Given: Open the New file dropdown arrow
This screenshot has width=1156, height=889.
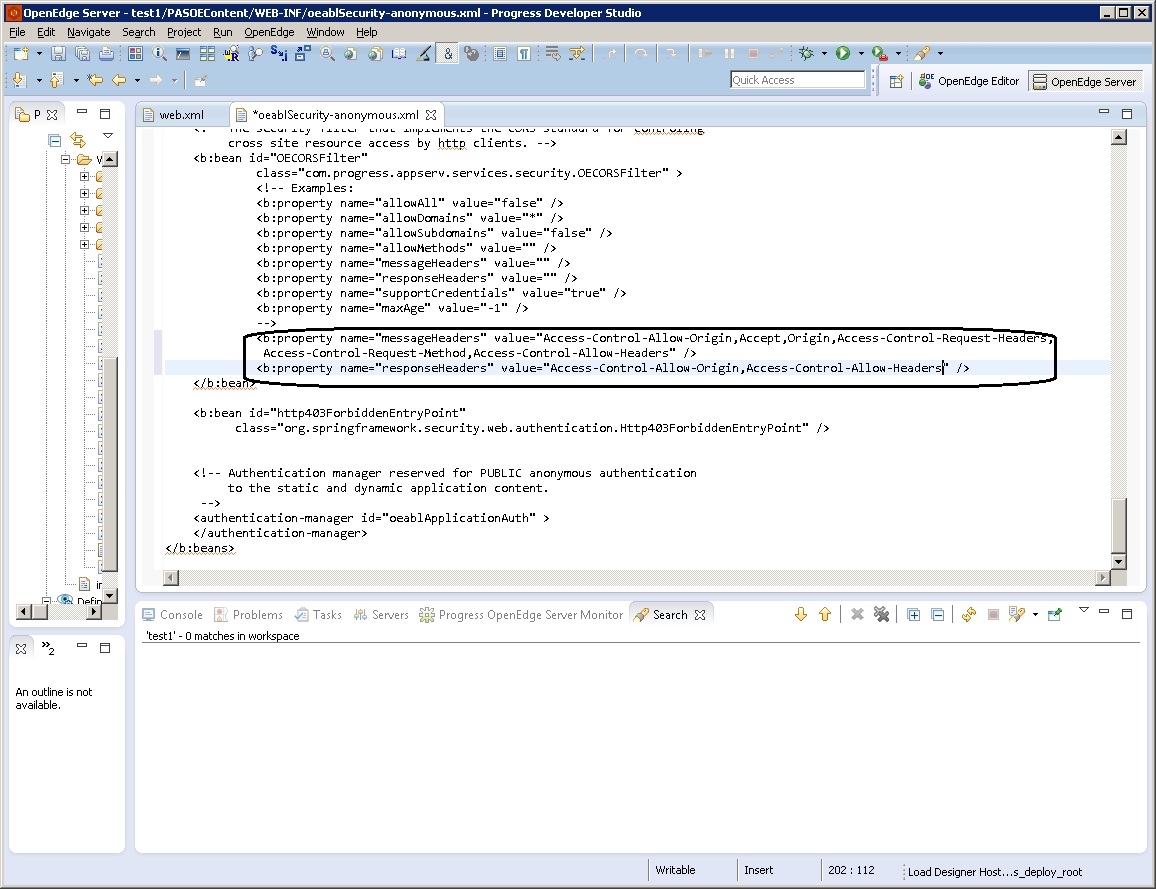Looking at the screenshot, I should 39,53.
